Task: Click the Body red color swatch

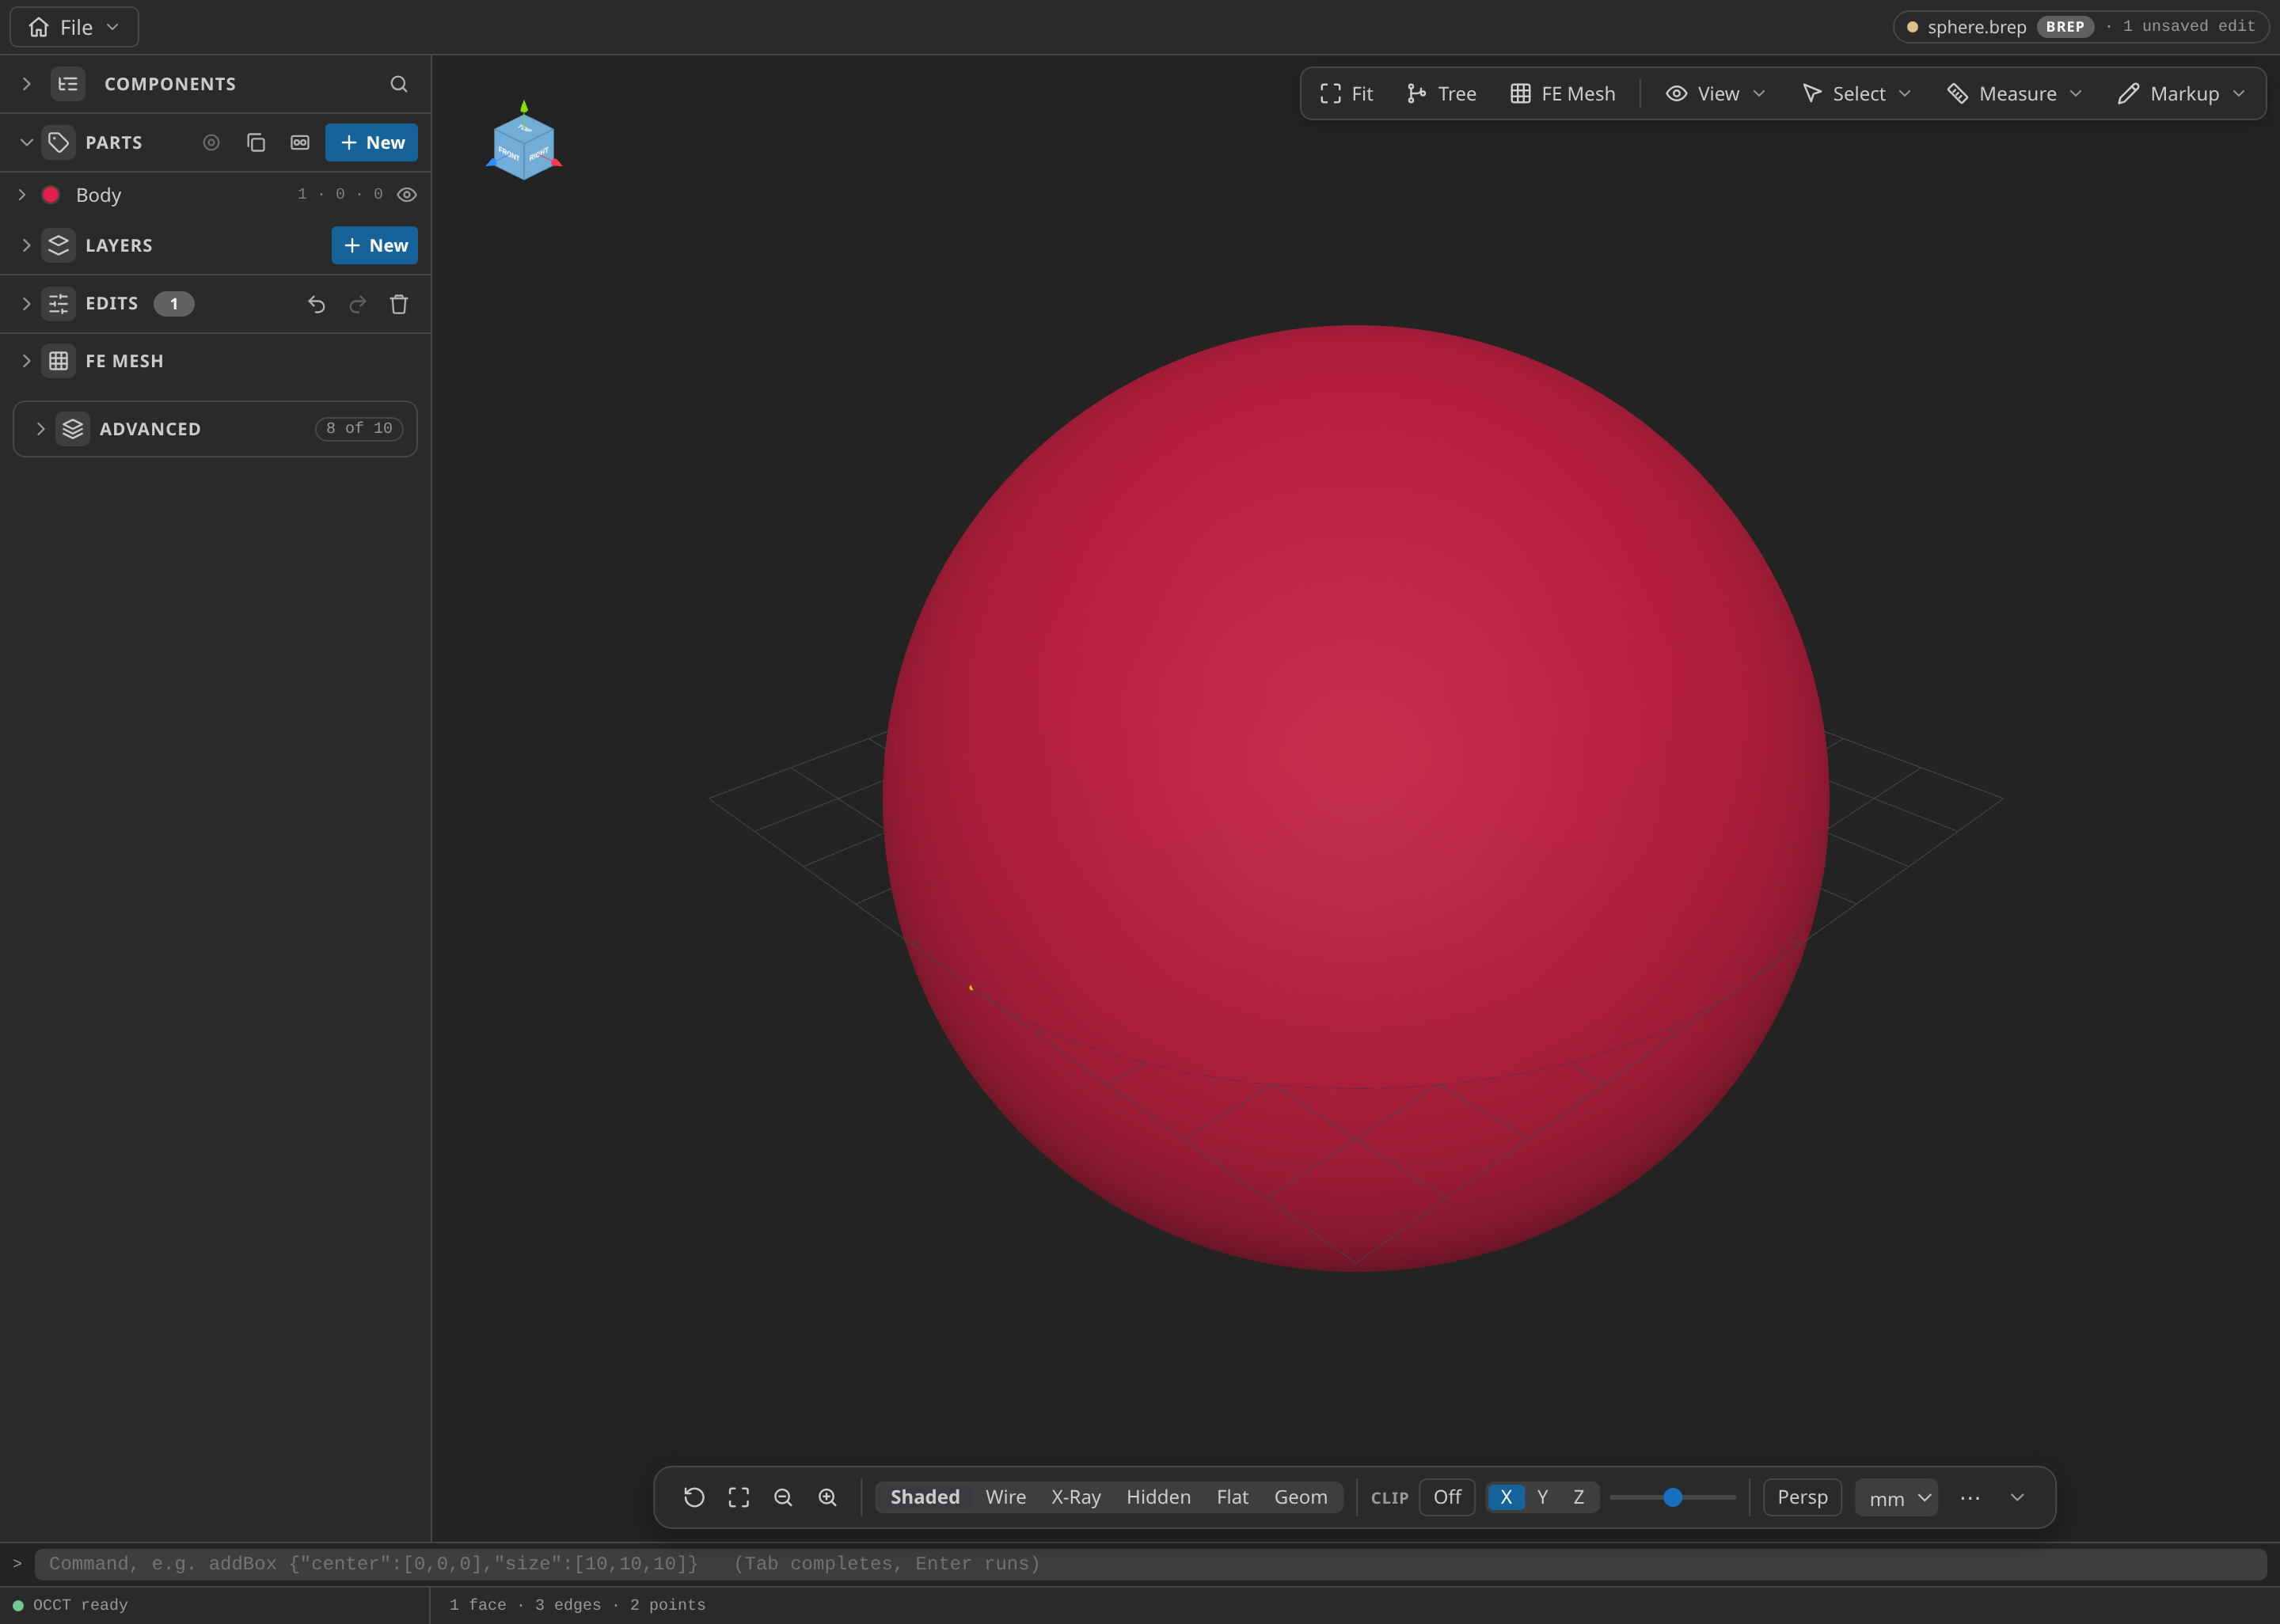Action: [x=51, y=195]
